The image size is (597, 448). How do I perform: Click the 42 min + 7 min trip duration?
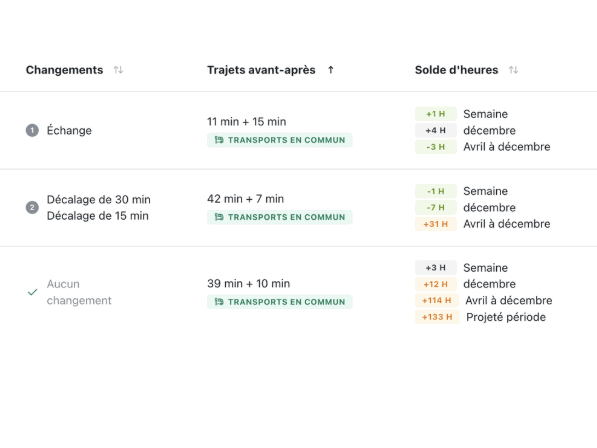click(x=246, y=199)
